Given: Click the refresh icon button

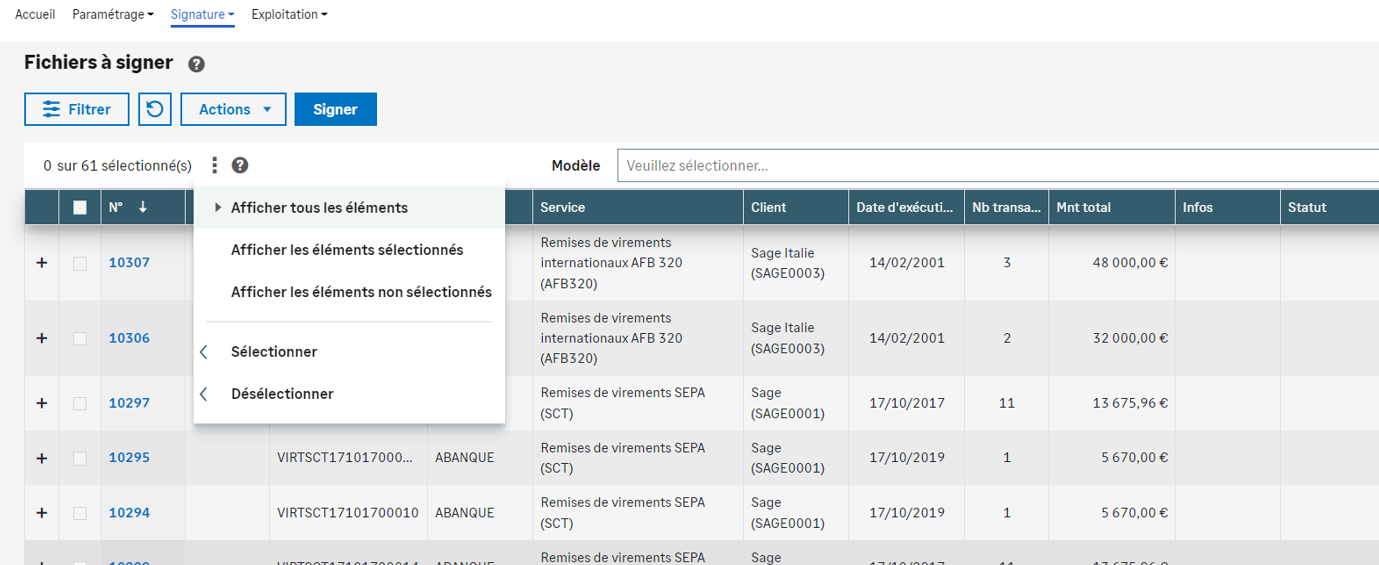Looking at the screenshot, I should (x=155, y=109).
